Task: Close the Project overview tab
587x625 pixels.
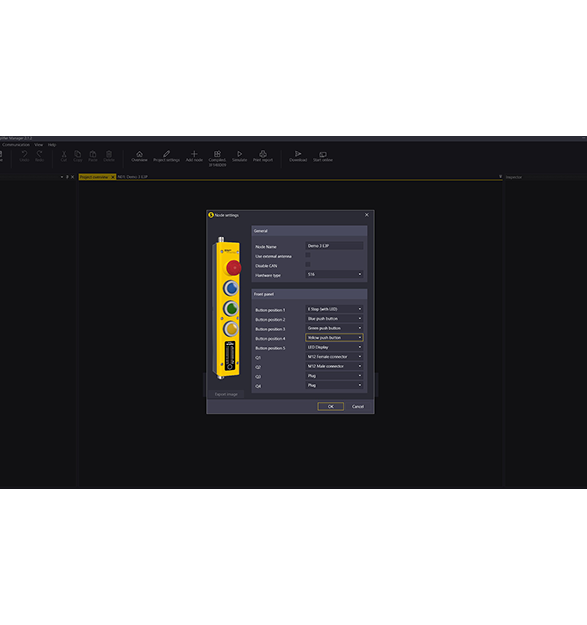Action: pyautogui.click(x=113, y=177)
